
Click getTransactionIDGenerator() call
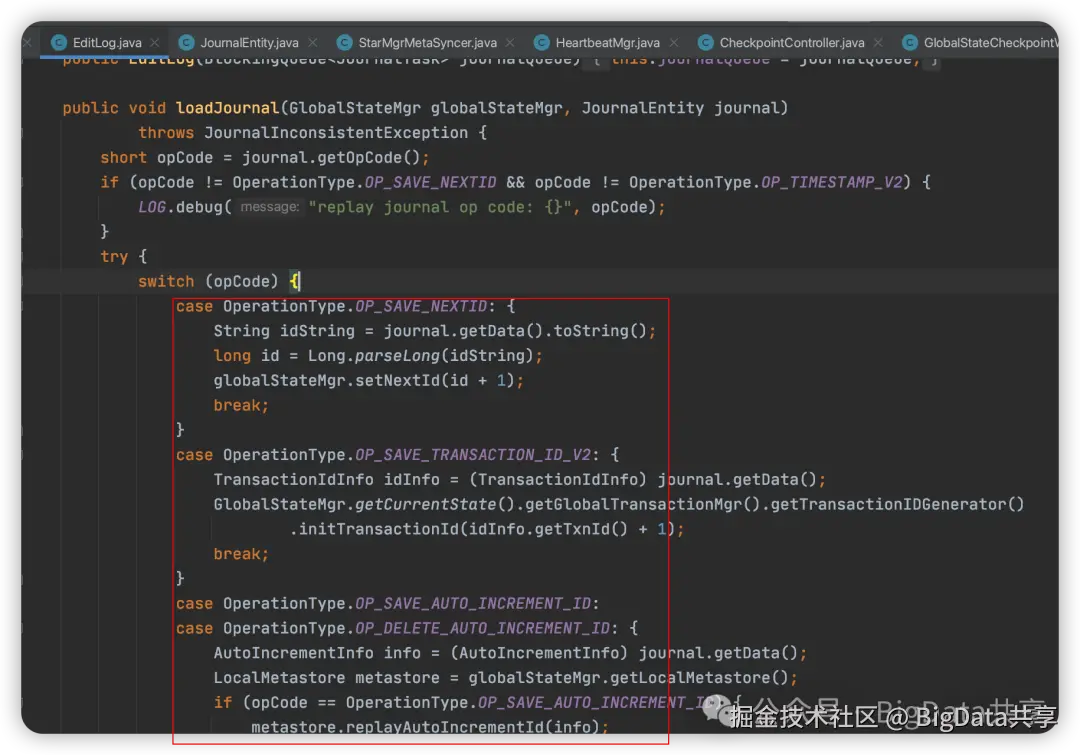point(897,505)
